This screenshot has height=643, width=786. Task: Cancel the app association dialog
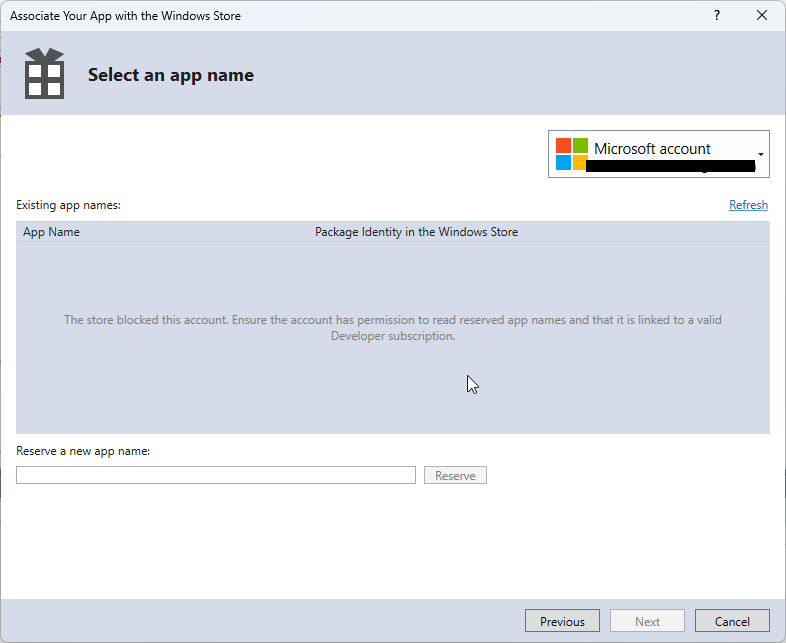732,621
